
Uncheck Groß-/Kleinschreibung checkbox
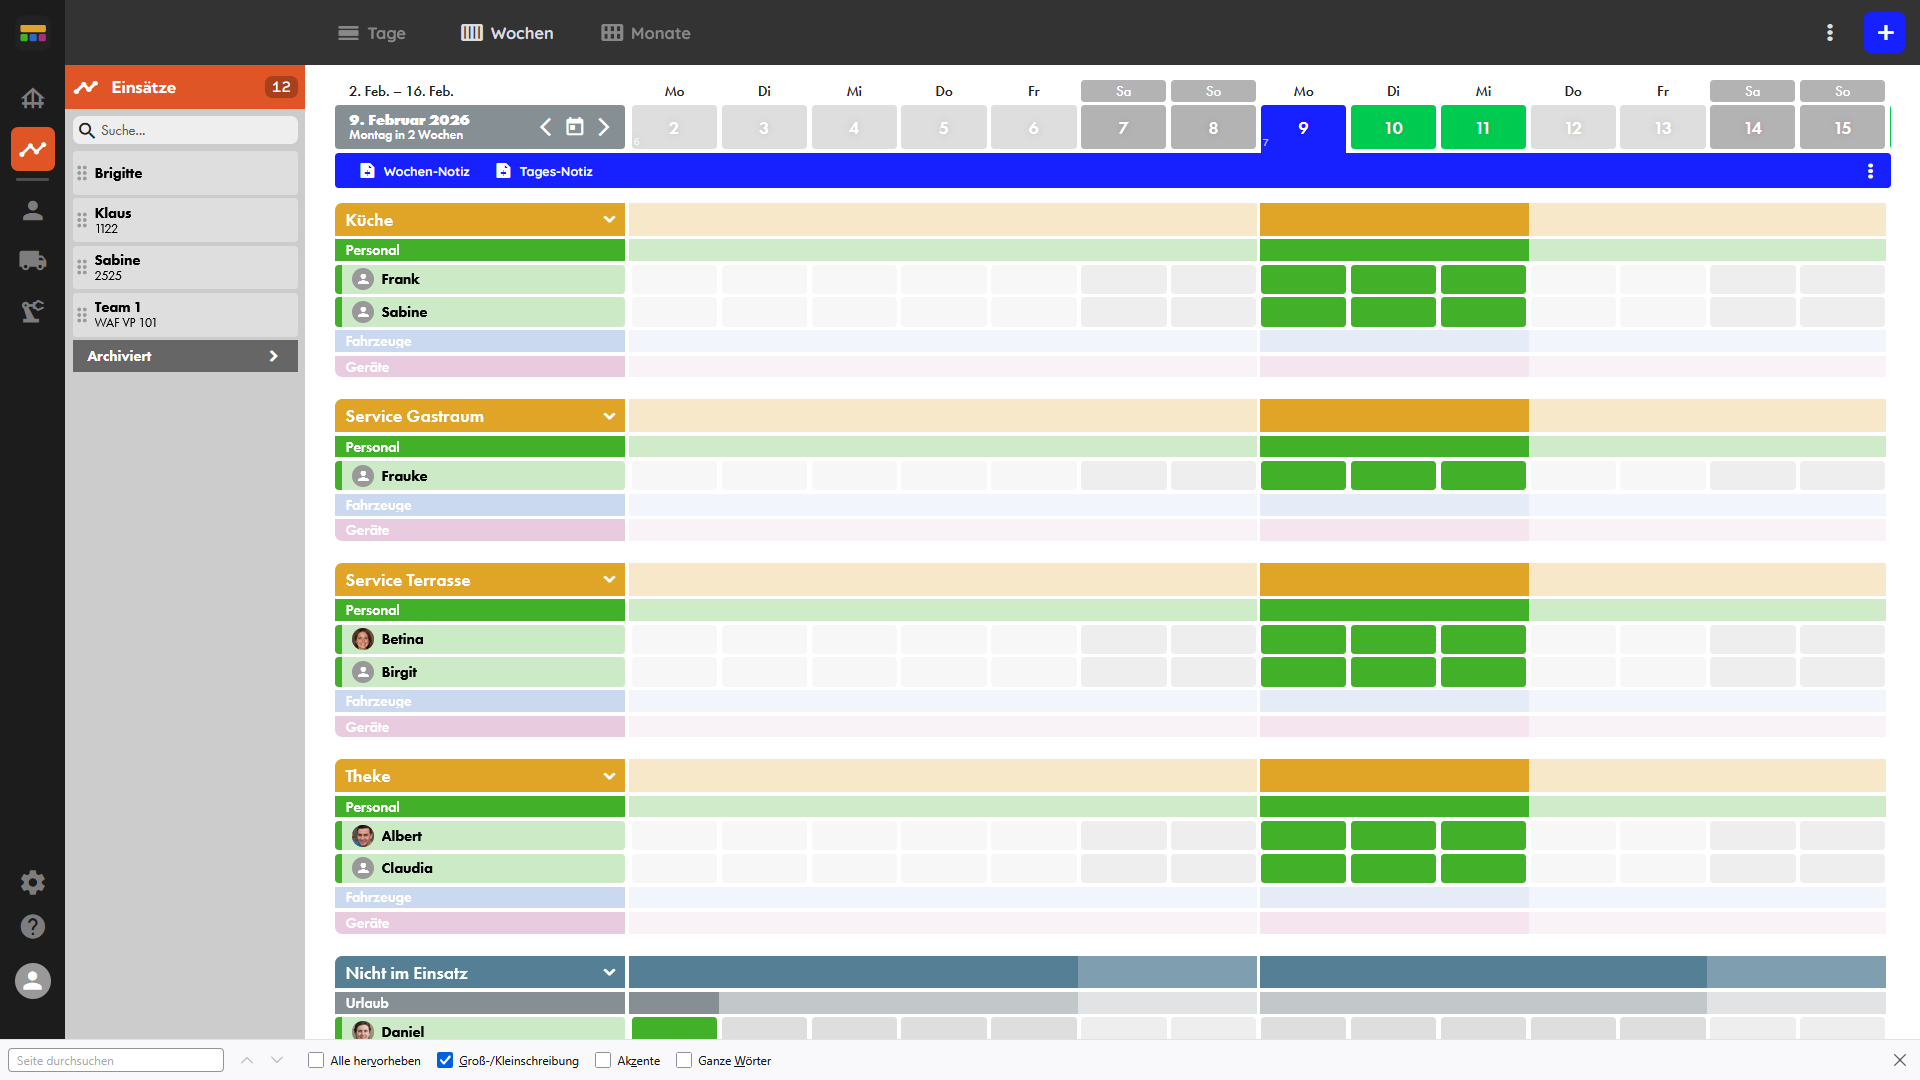tap(445, 1060)
